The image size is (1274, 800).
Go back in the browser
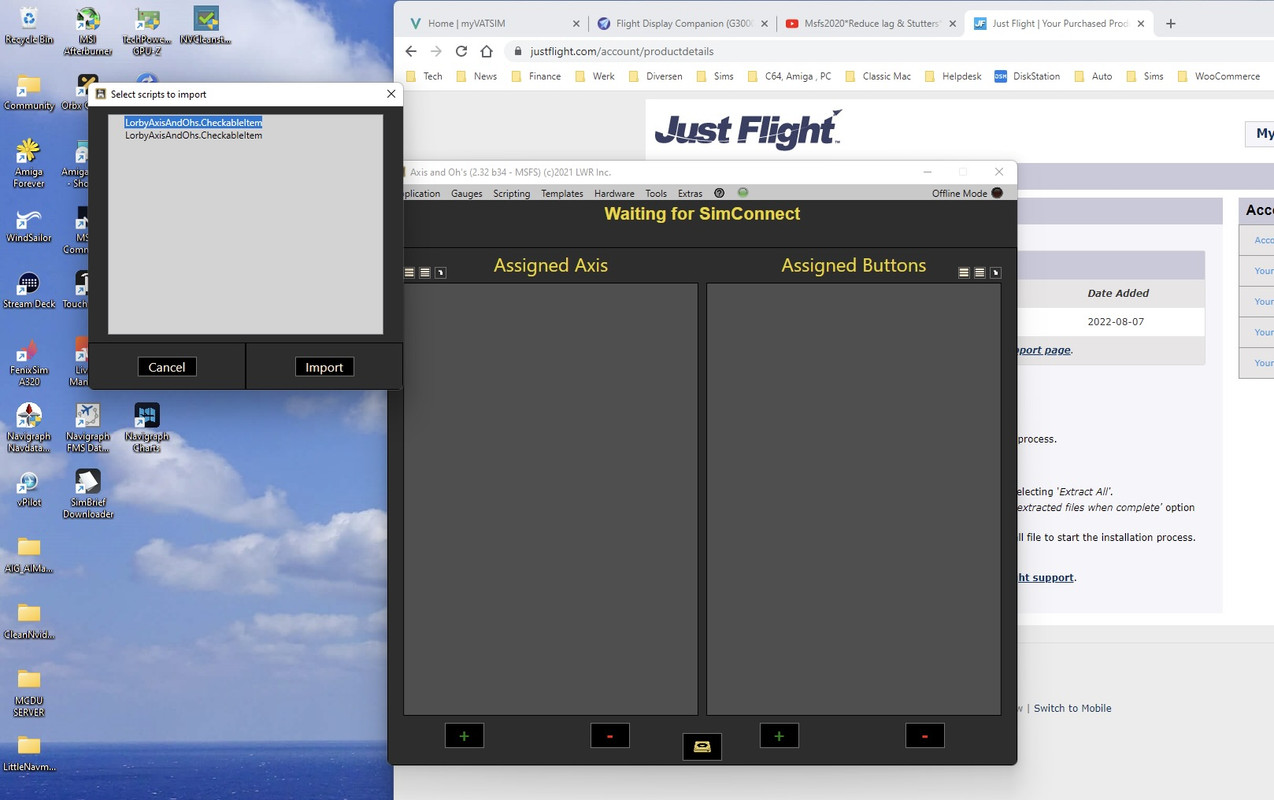(x=411, y=51)
